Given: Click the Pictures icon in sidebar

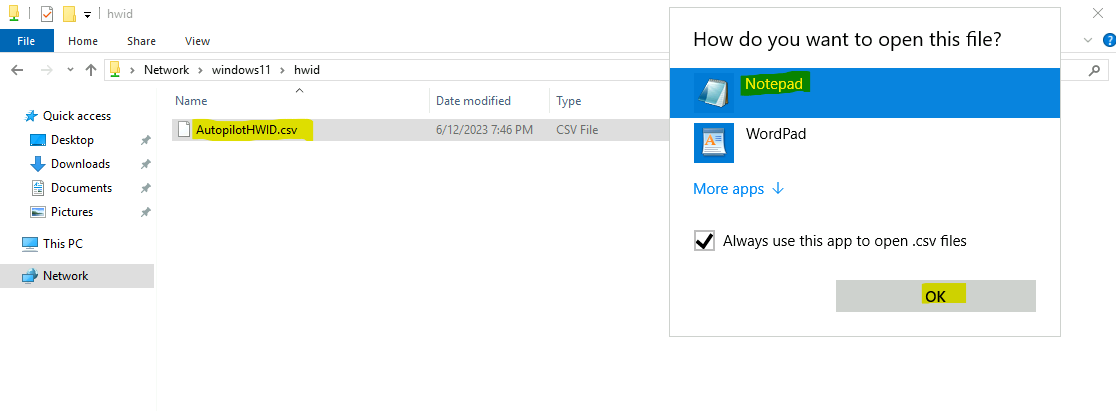Looking at the screenshot, I should [x=38, y=212].
